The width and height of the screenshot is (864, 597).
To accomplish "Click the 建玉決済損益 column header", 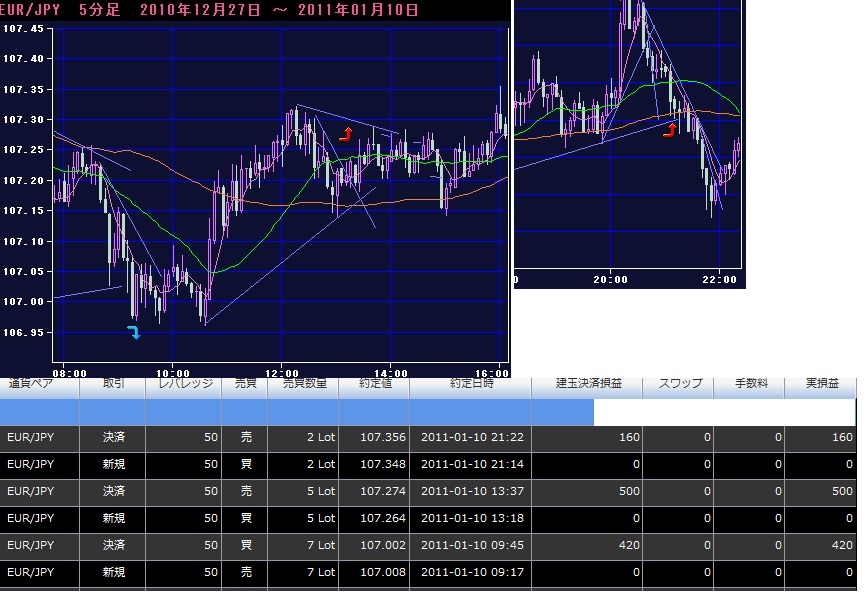I will click(587, 384).
